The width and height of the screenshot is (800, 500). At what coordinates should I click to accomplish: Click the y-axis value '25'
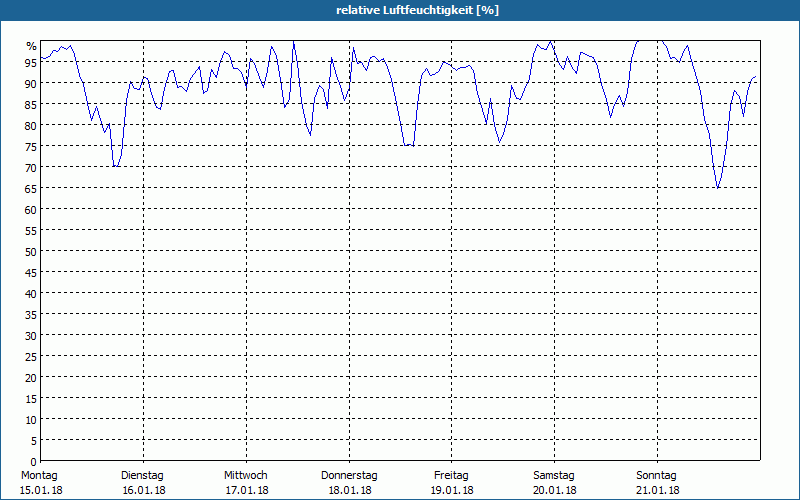31,357
